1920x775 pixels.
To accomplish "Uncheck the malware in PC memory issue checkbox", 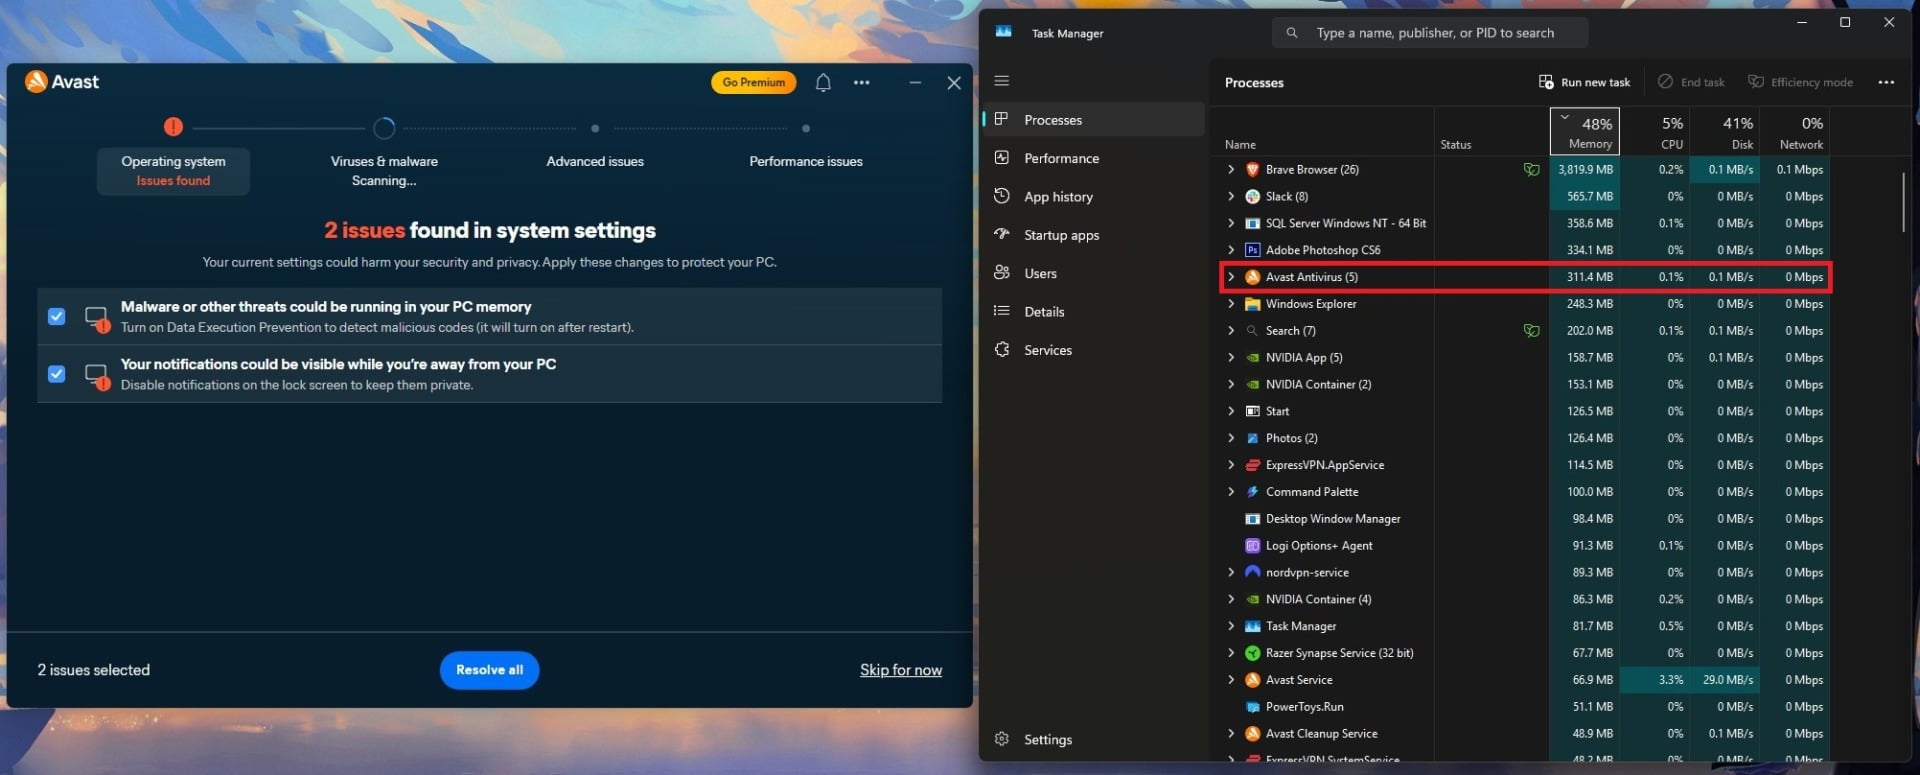I will (x=57, y=316).
